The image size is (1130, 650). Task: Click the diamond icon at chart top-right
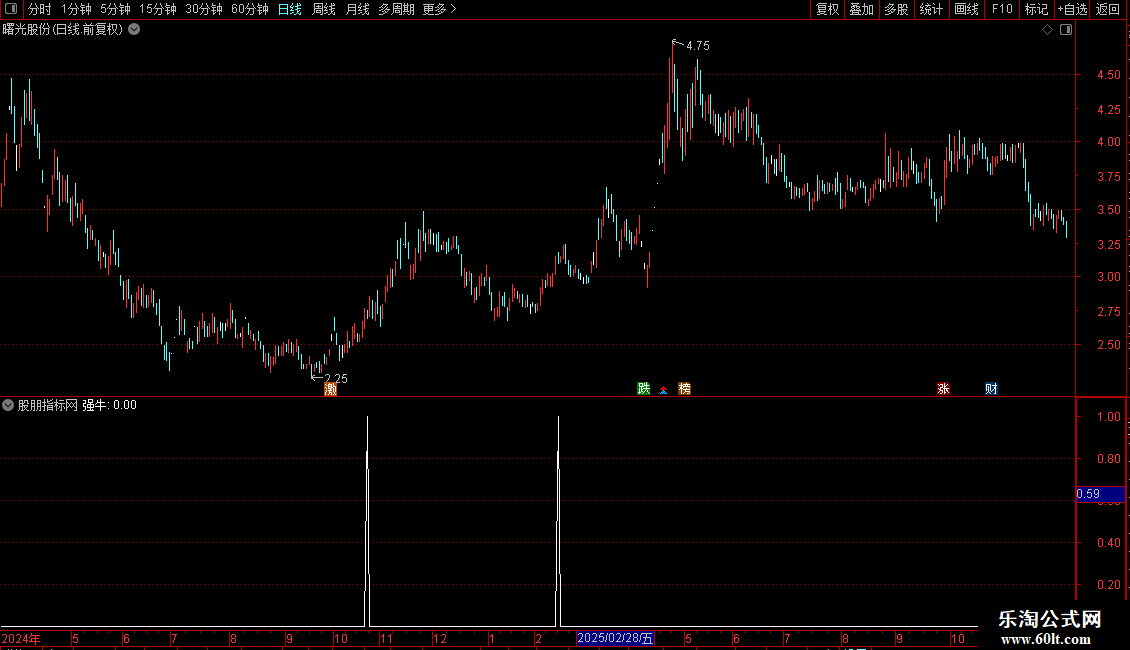click(1048, 30)
